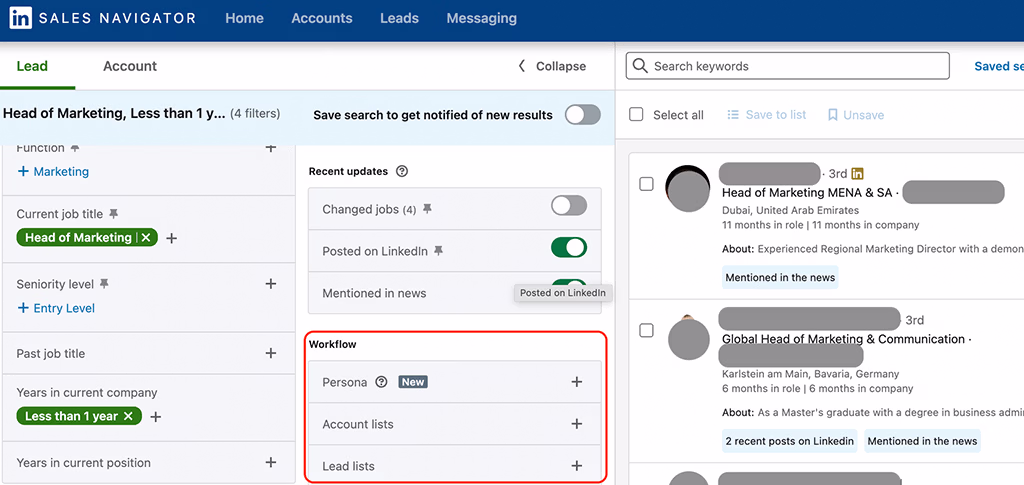Click the Karlstein am Main, Bavaria, Germany text
The image size is (1024, 485).
point(810,374)
